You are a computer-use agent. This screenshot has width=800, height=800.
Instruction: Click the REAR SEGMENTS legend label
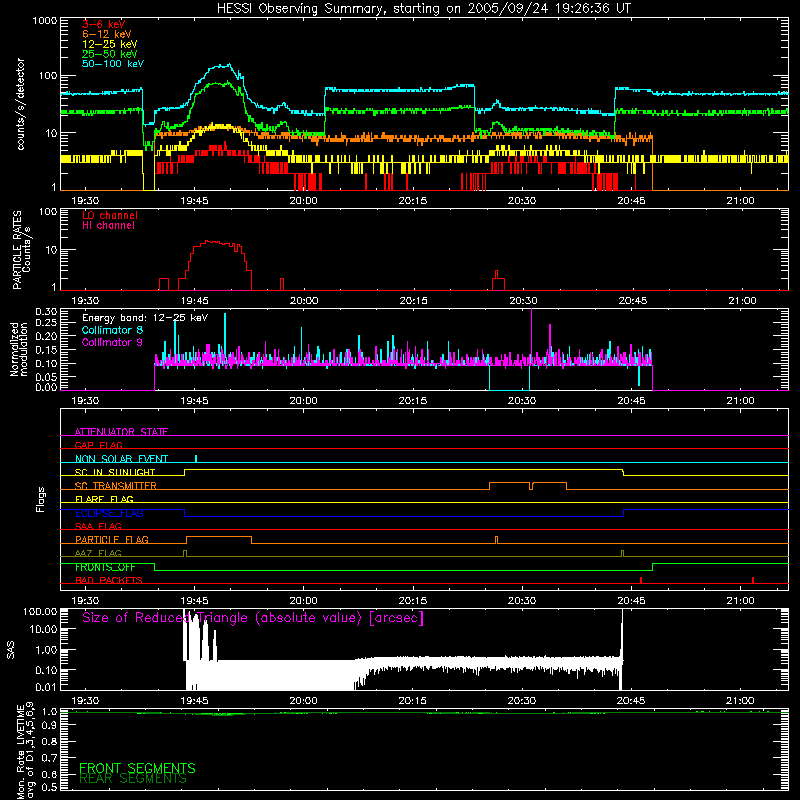(133, 779)
